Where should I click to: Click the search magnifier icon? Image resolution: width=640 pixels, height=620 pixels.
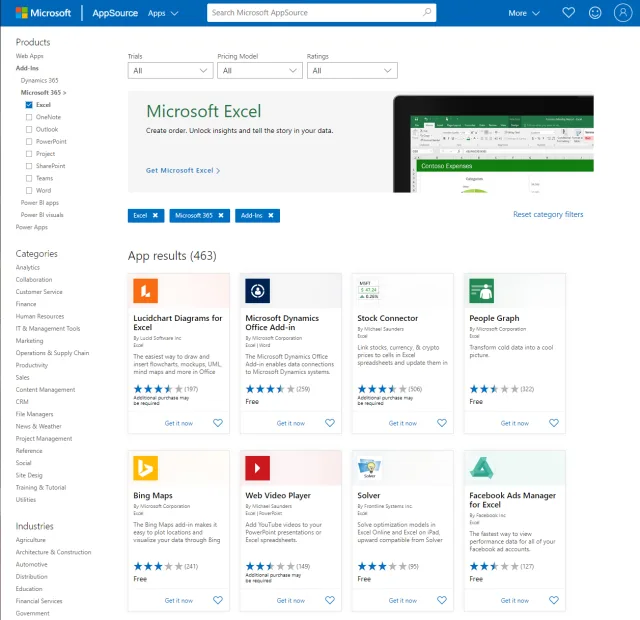[x=427, y=13]
